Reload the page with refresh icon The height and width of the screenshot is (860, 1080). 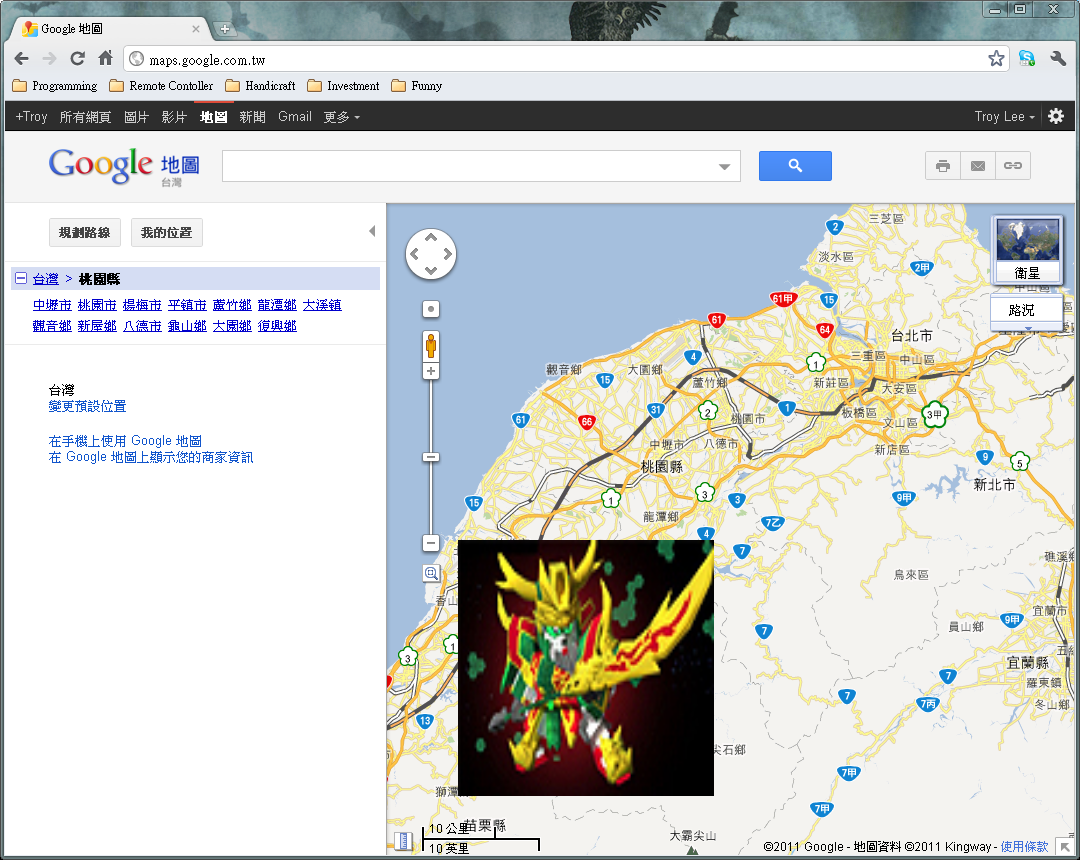tap(77, 59)
